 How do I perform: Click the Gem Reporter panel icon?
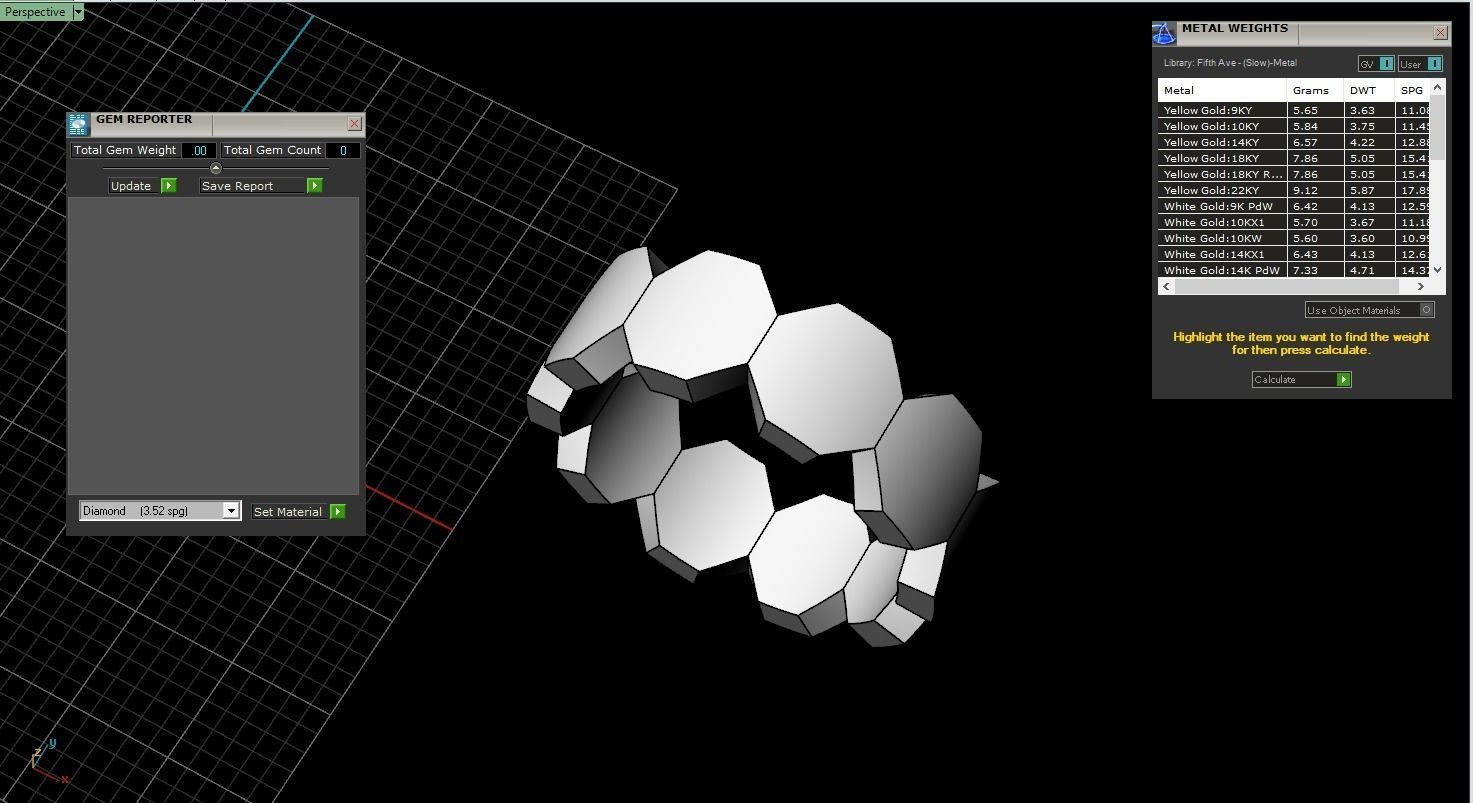[78, 125]
